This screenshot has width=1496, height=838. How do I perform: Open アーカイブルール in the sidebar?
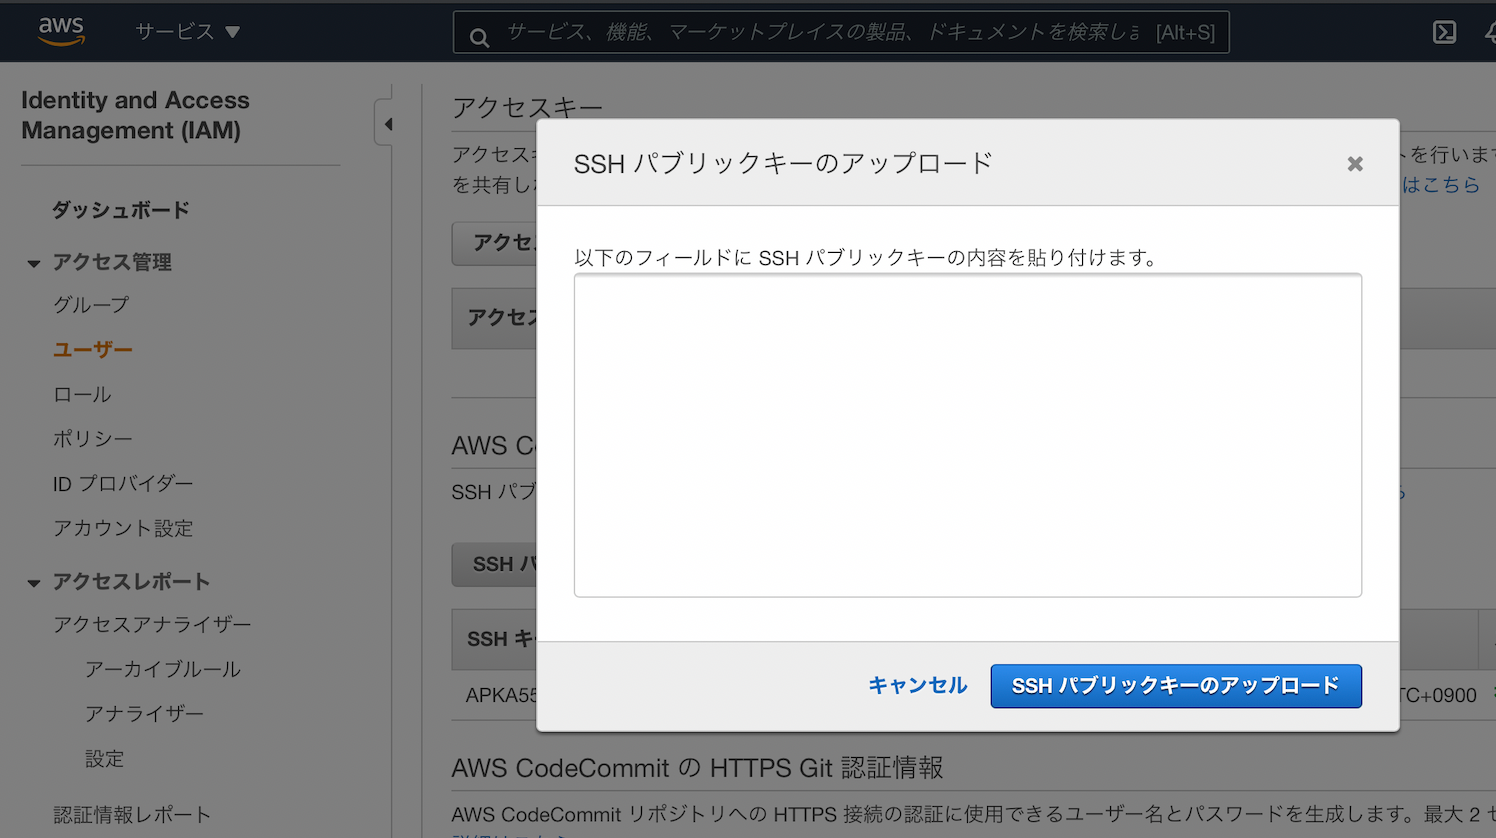[162, 669]
